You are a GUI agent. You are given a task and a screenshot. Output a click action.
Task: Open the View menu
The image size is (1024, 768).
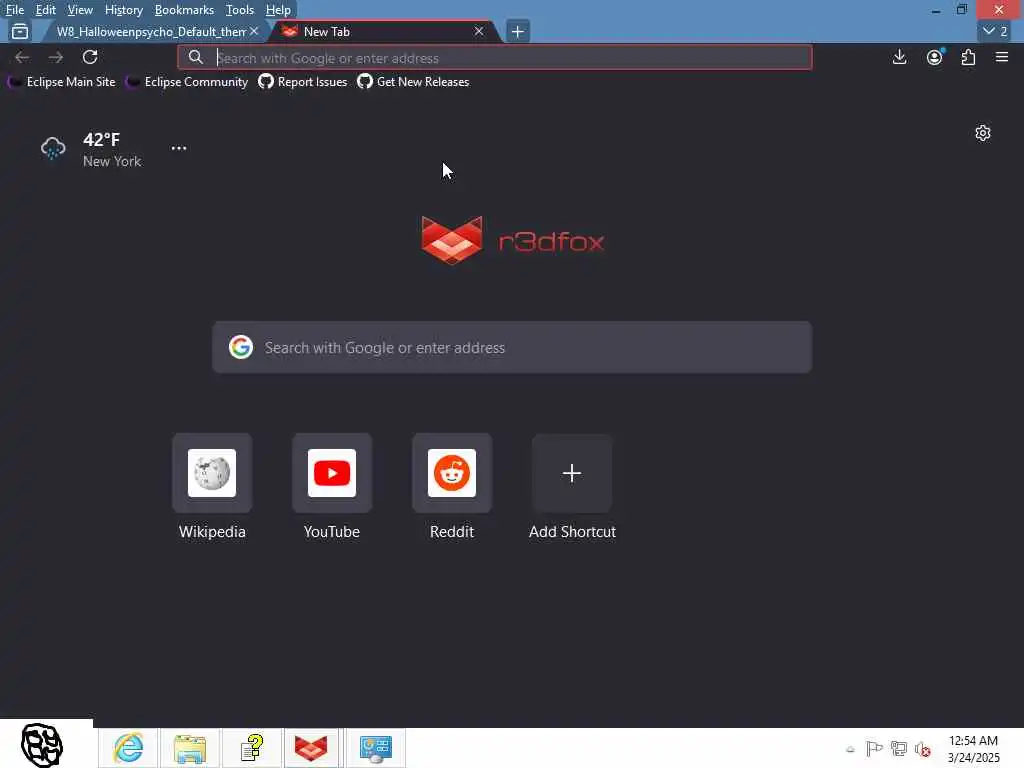[x=80, y=10]
